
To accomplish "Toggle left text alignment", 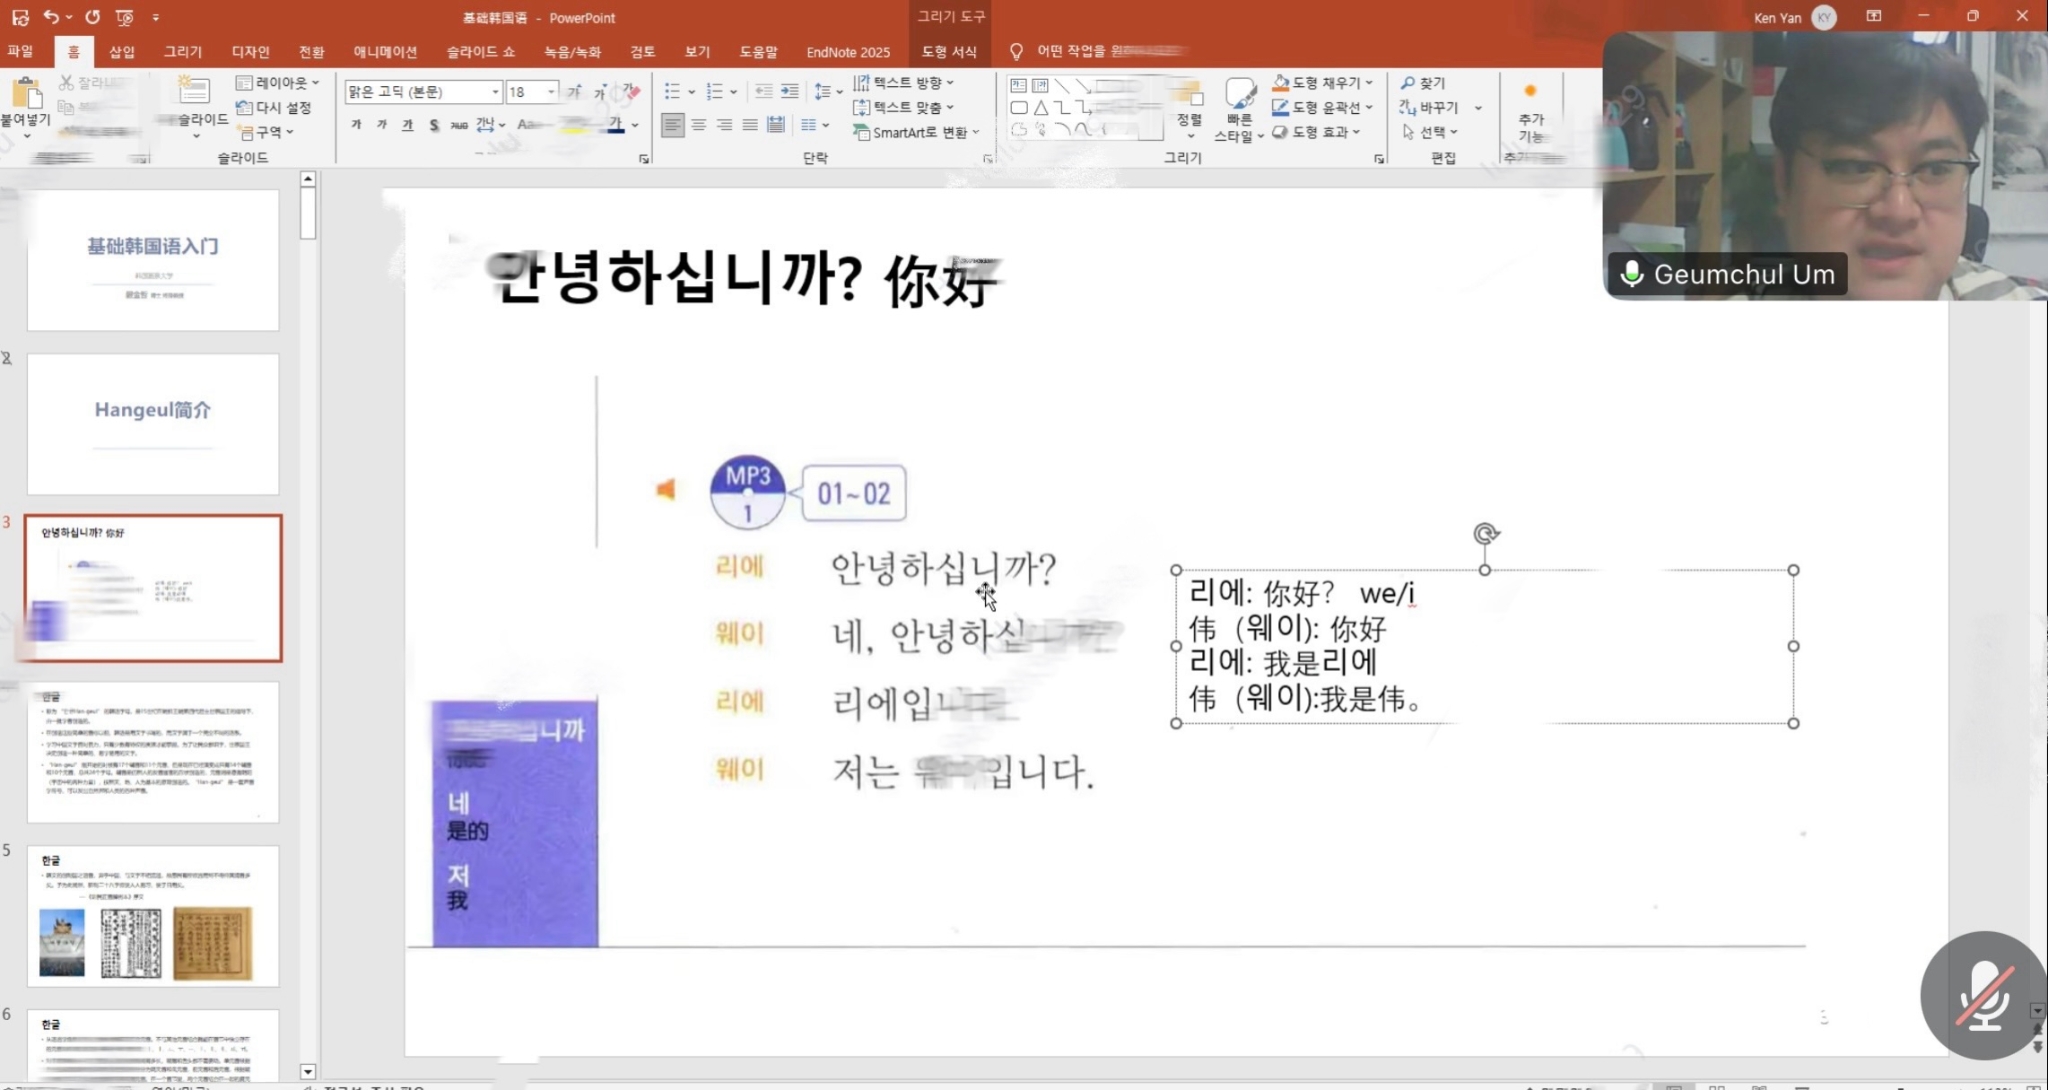I will click(x=673, y=125).
